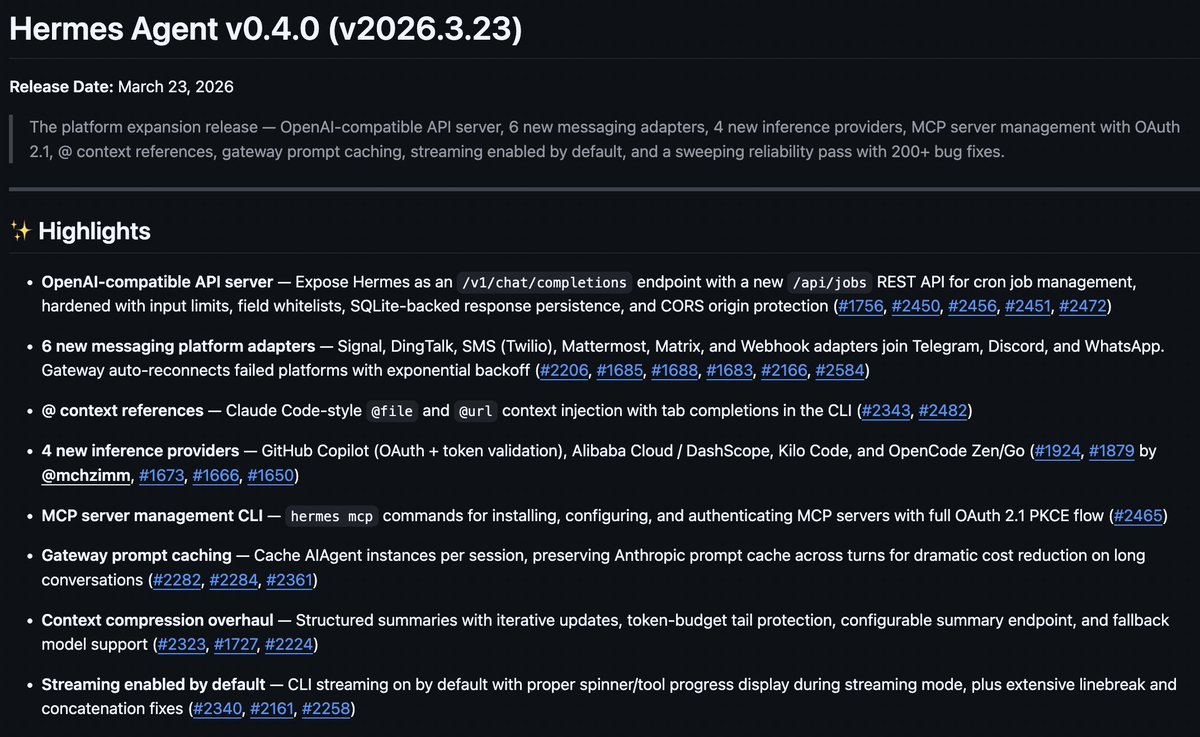Open pull request link #2282

[x=178, y=580]
